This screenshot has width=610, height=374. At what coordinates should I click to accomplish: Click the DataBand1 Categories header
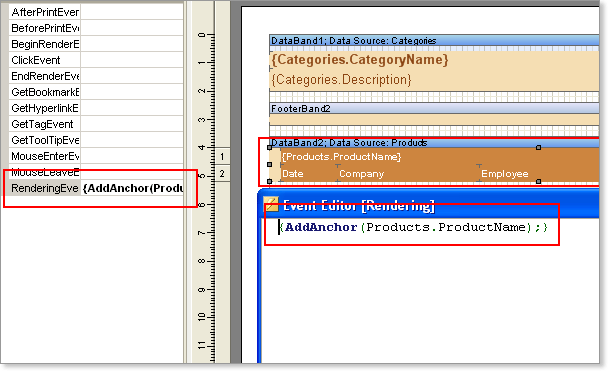pos(434,40)
